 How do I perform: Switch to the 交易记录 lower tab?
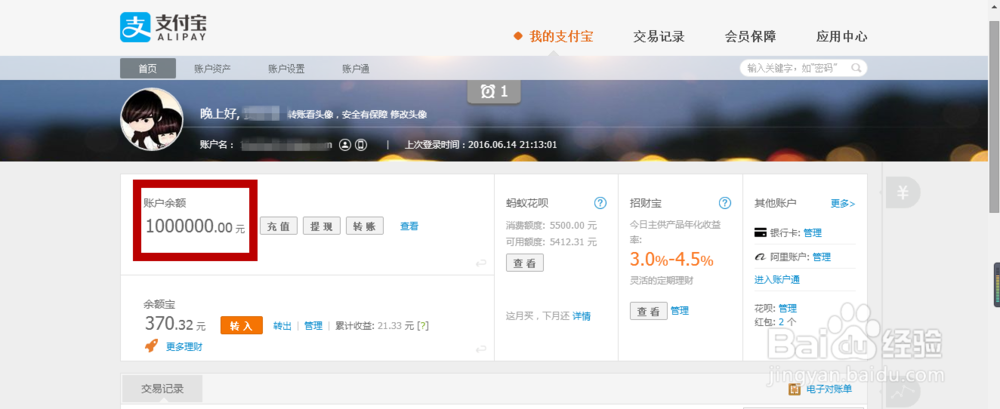(x=162, y=389)
